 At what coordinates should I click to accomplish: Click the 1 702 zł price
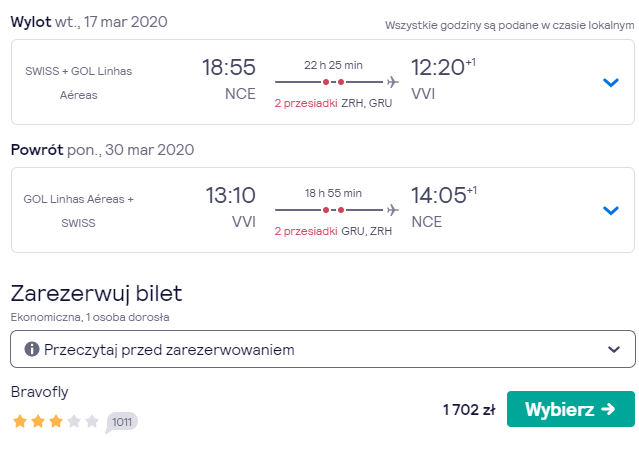469,409
